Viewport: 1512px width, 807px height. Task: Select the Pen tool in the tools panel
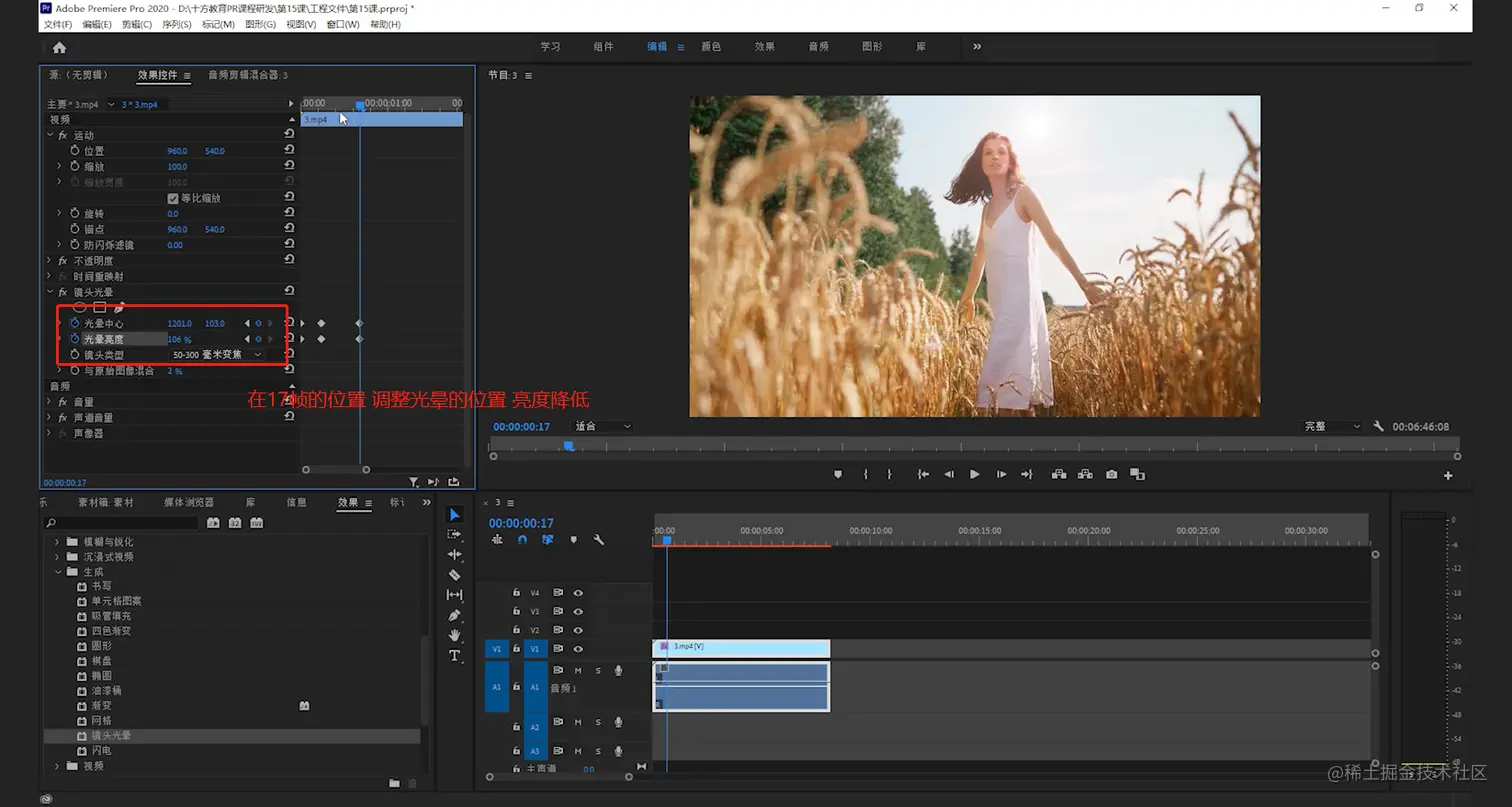click(x=454, y=615)
